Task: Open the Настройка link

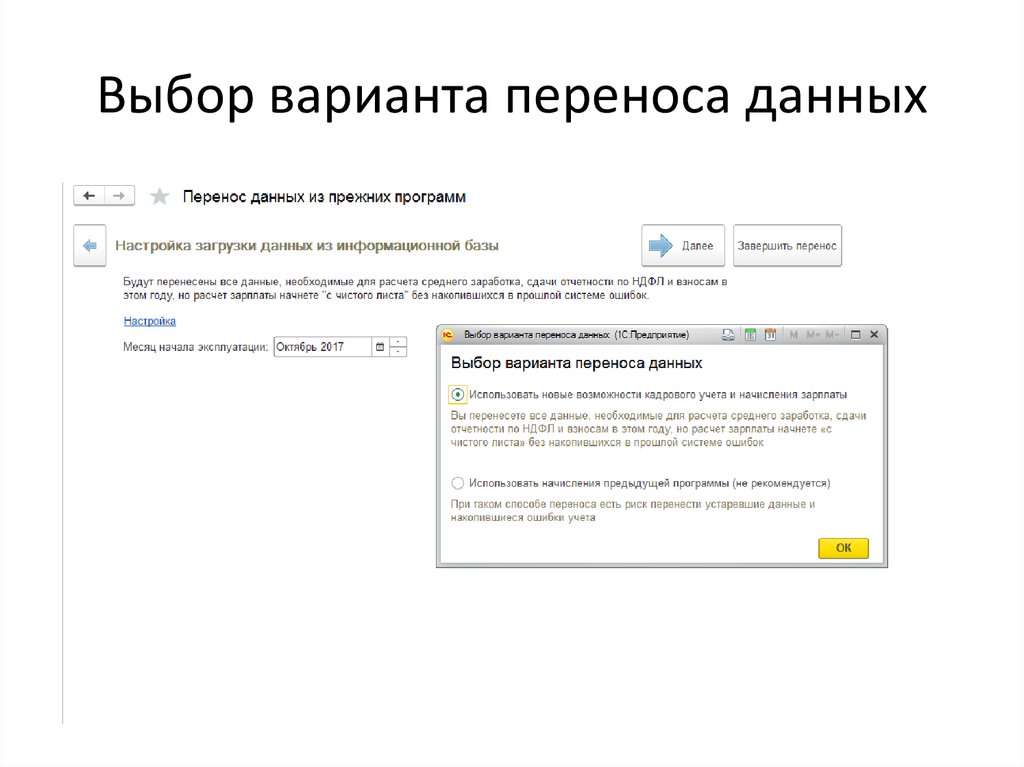Action: click(x=148, y=320)
